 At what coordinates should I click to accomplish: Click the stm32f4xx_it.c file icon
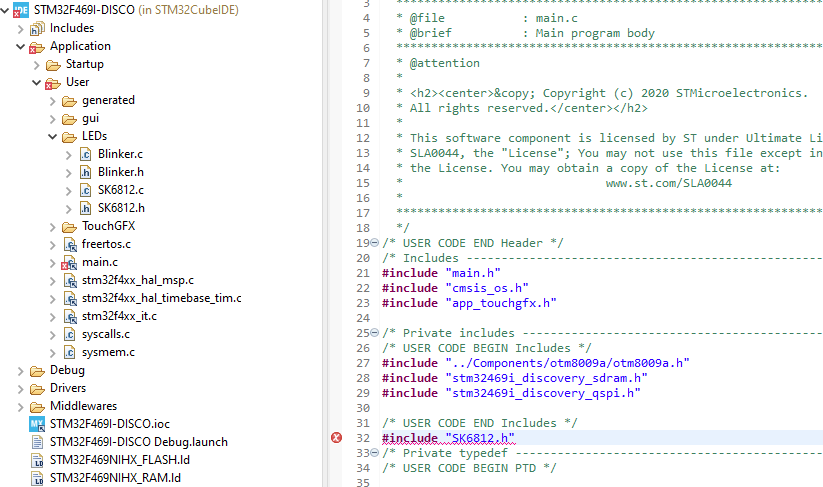click(70, 316)
